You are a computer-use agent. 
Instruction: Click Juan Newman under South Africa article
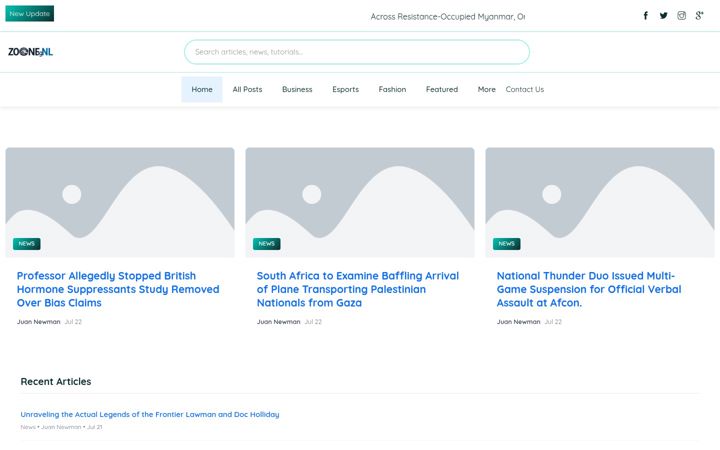click(x=278, y=322)
